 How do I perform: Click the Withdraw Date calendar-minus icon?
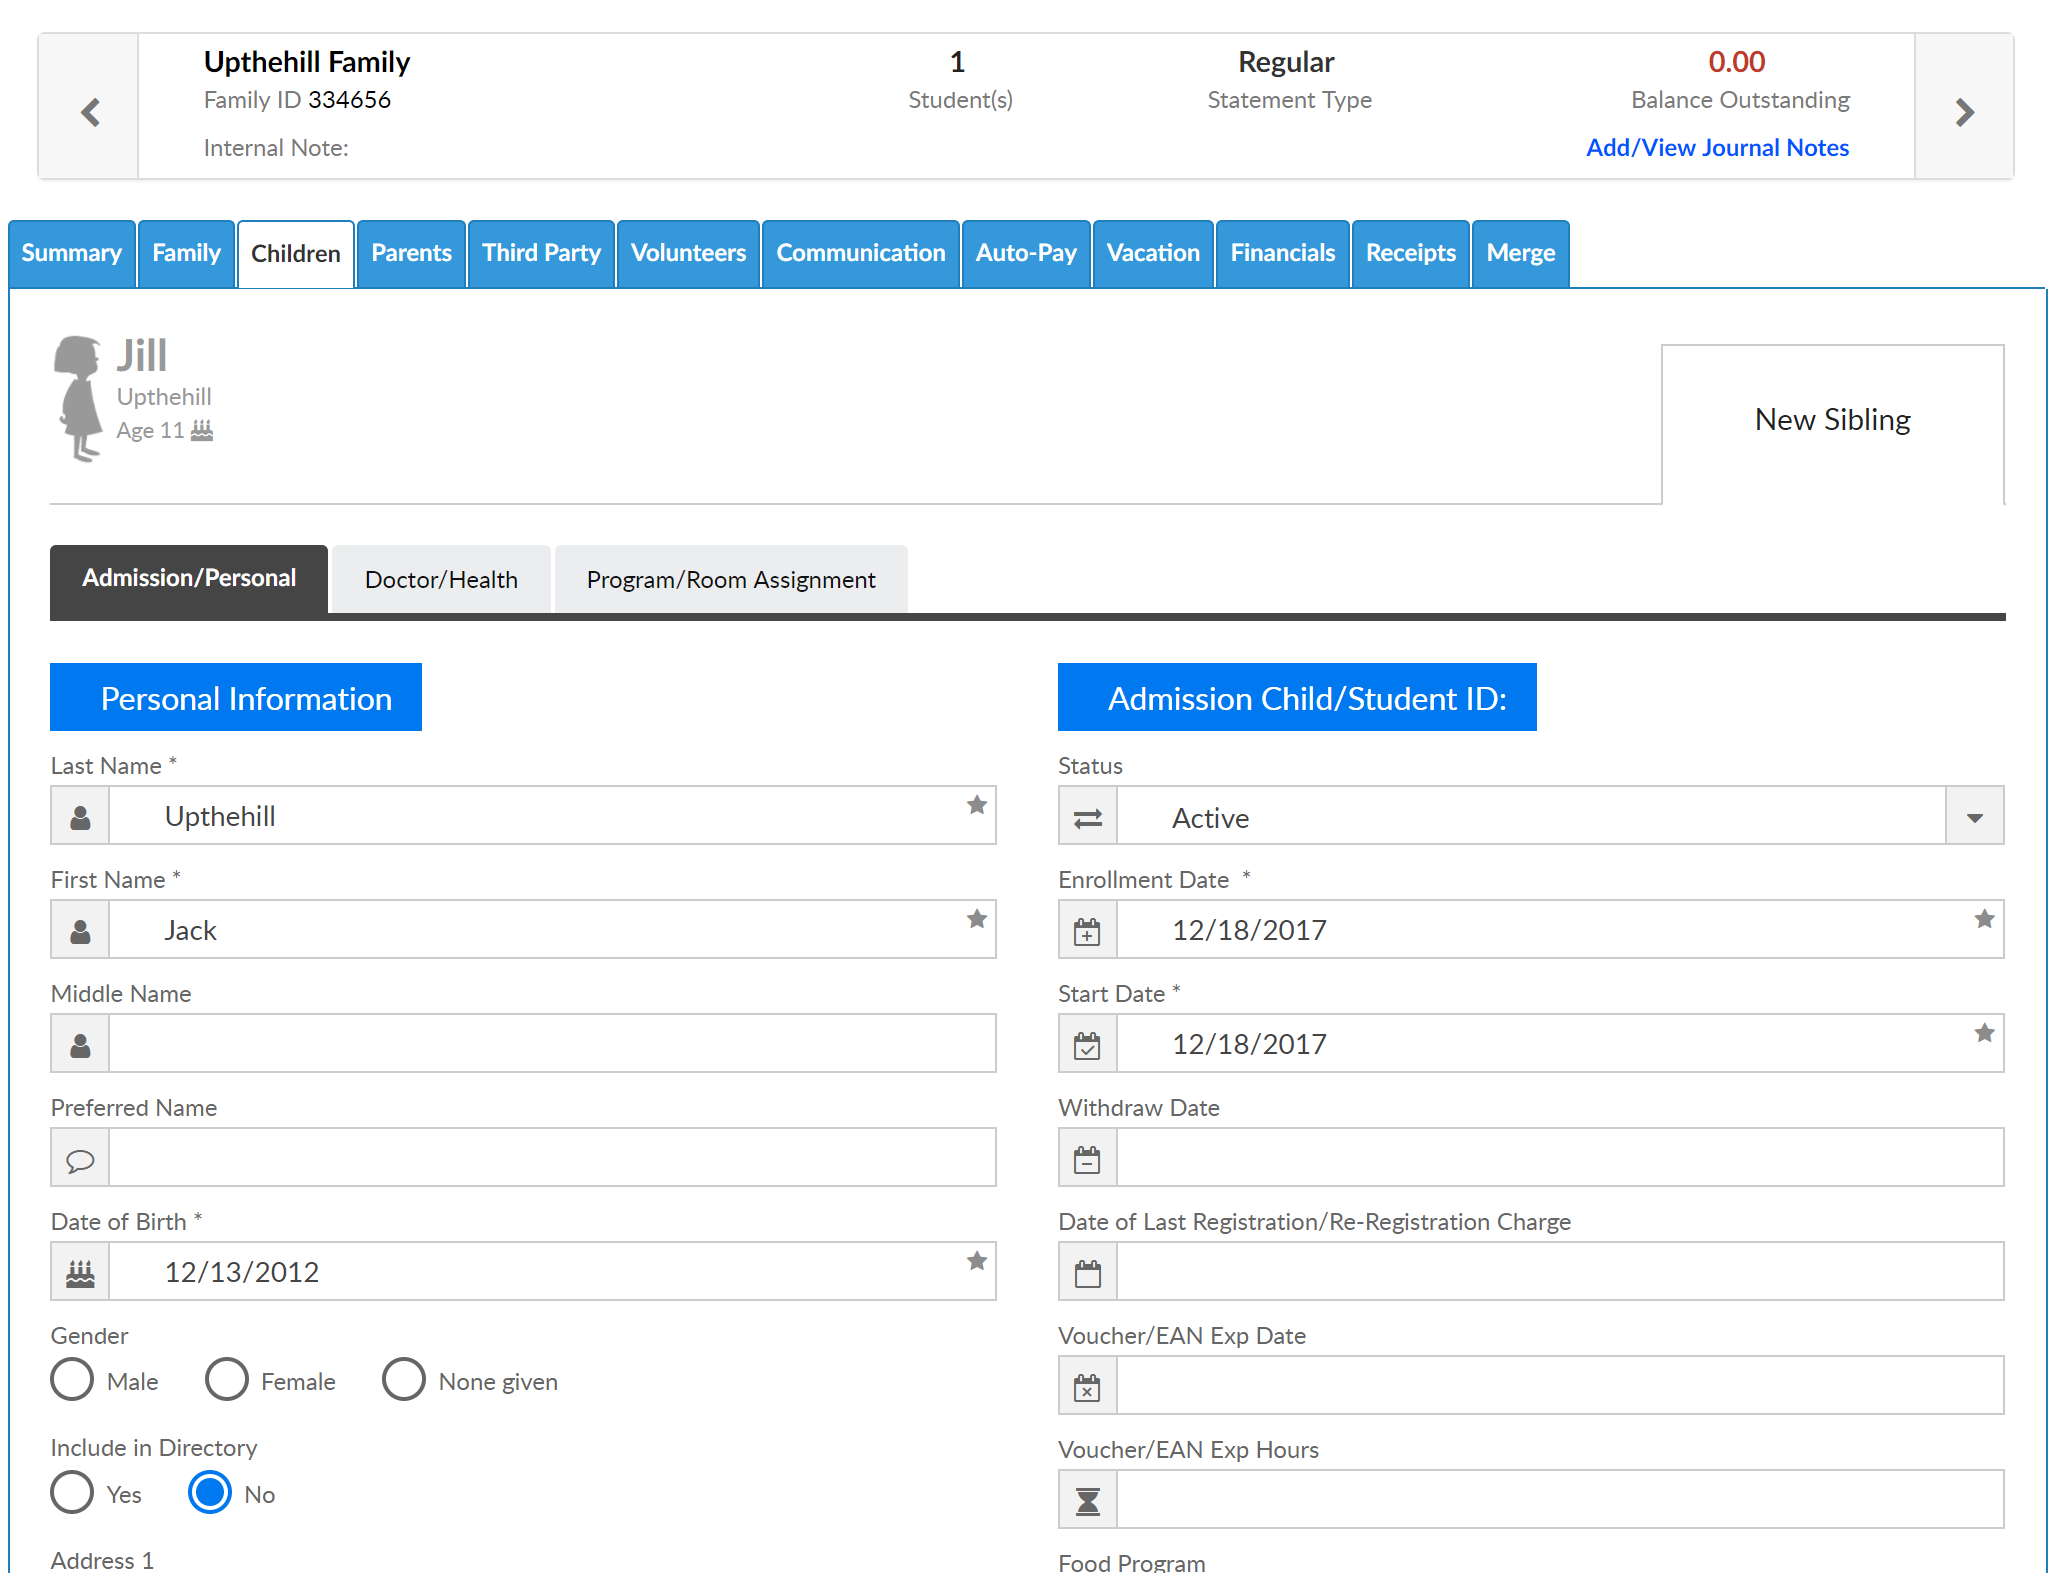click(x=1087, y=1159)
